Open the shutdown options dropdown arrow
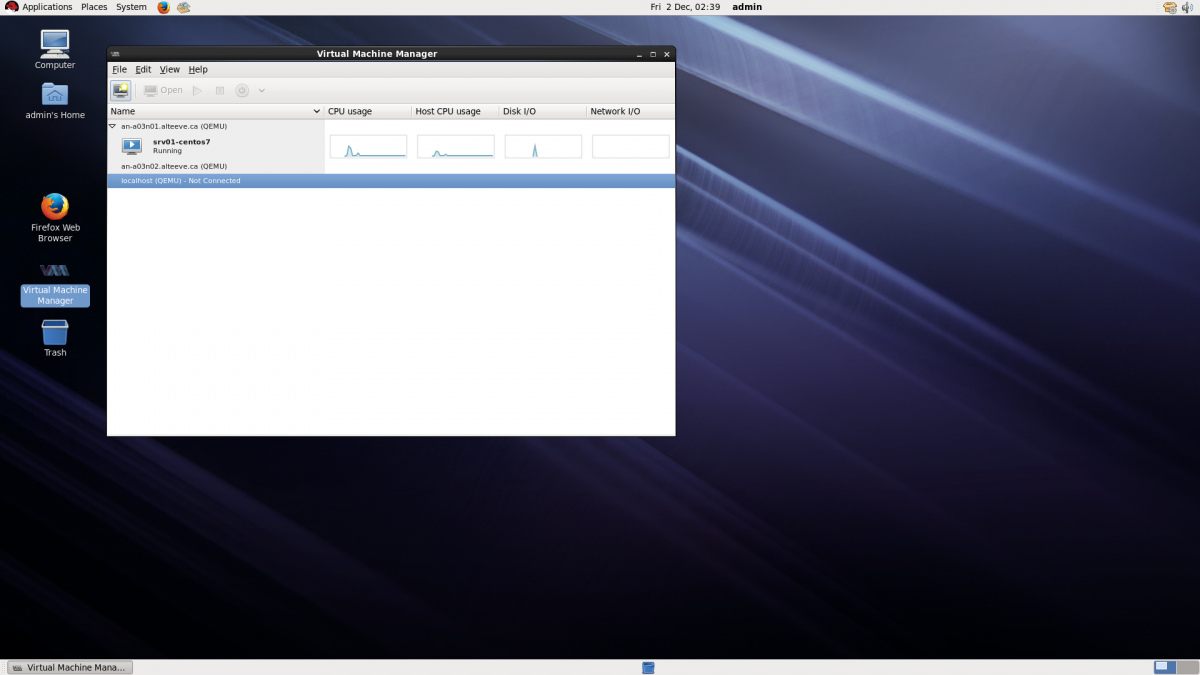The width and height of the screenshot is (1200, 675). pyautogui.click(x=262, y=90)
